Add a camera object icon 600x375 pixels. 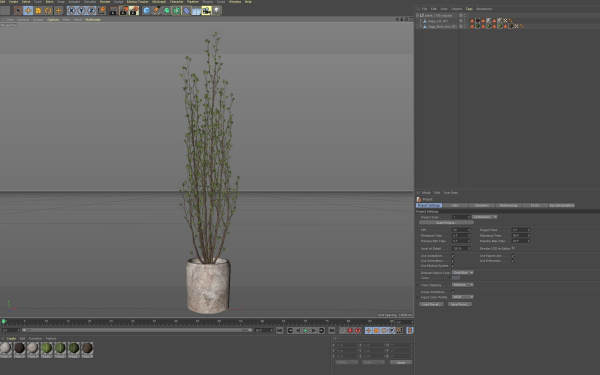pos(206,11)
